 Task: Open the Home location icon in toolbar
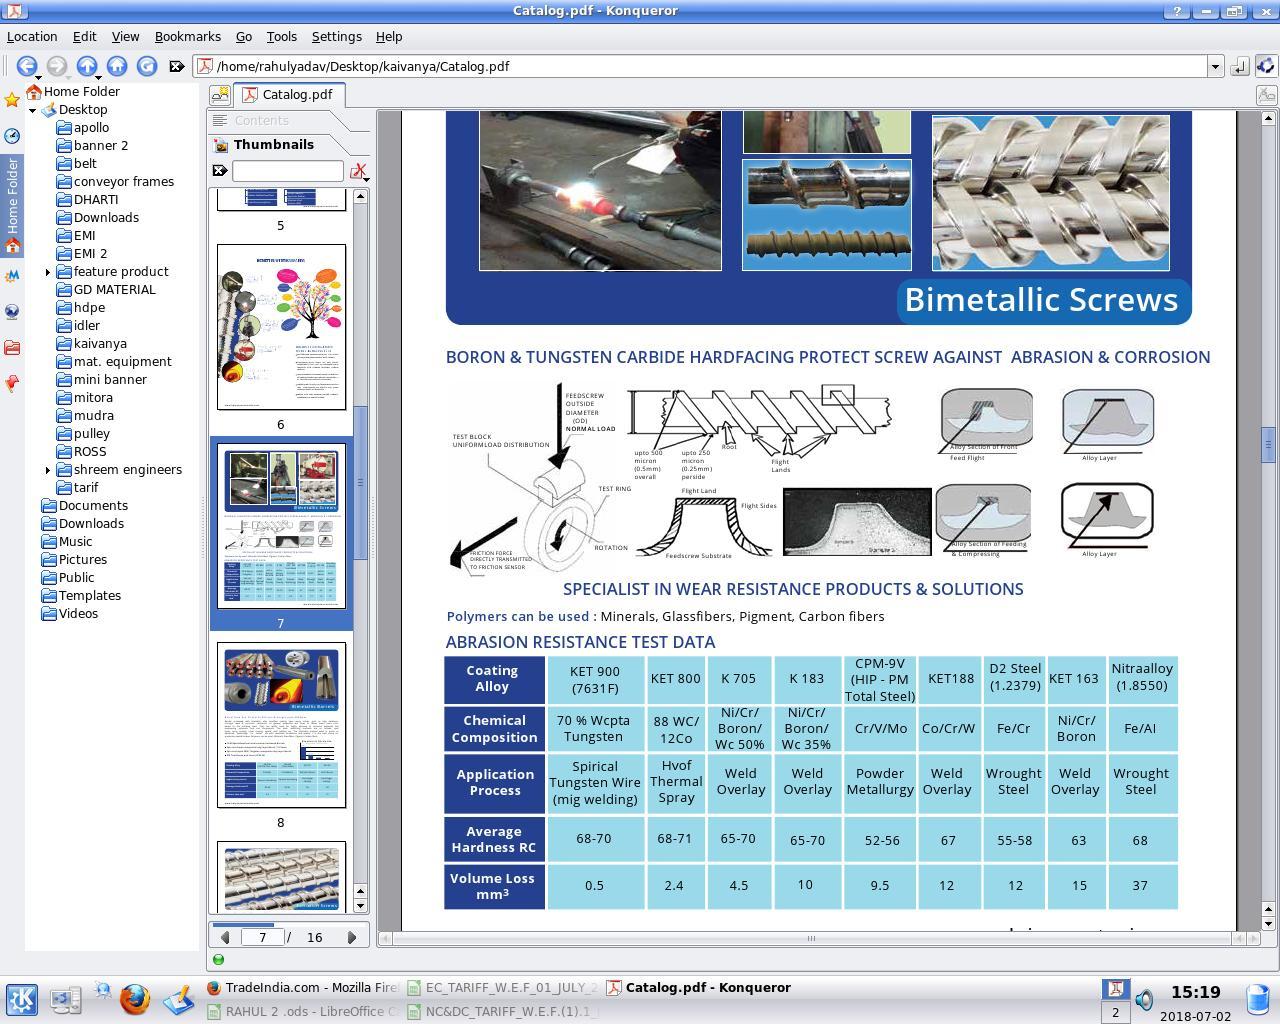117,66
